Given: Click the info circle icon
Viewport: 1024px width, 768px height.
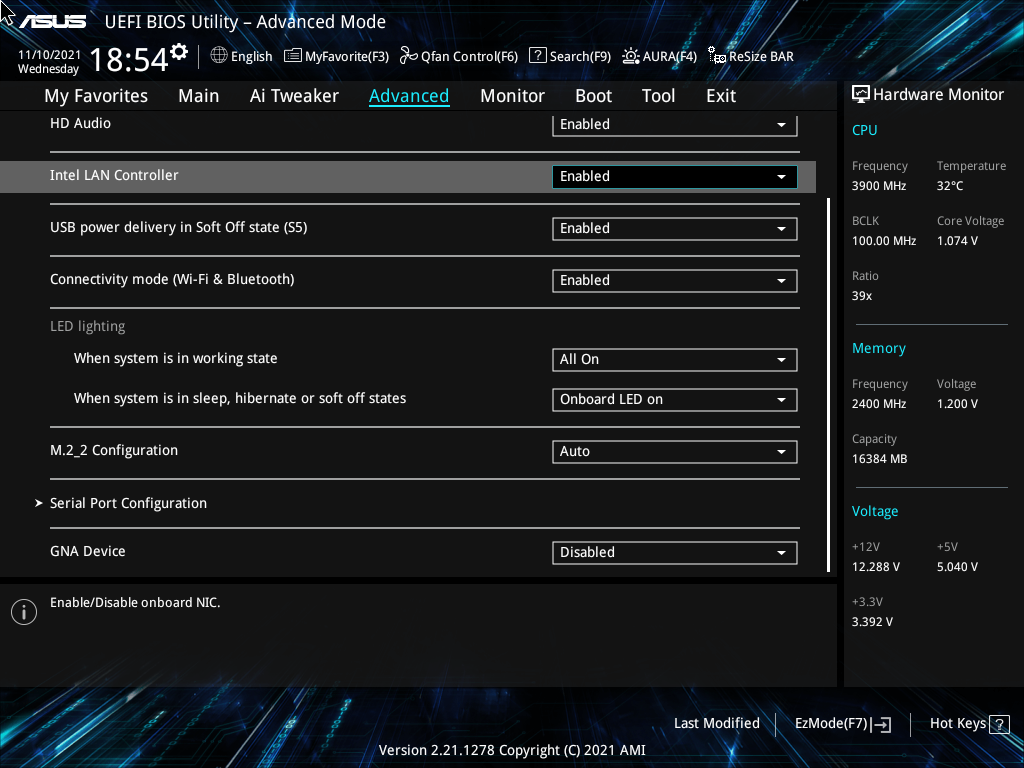Looking at the screenshot, I should point(24,612).
